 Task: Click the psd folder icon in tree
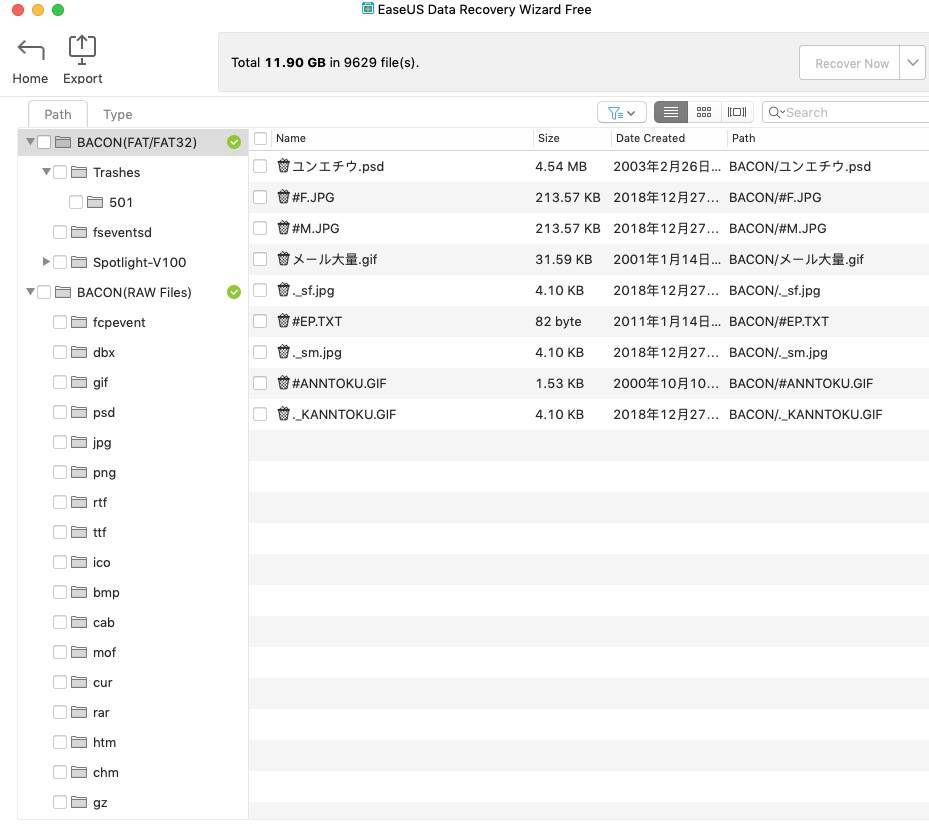tap(79, 412)
